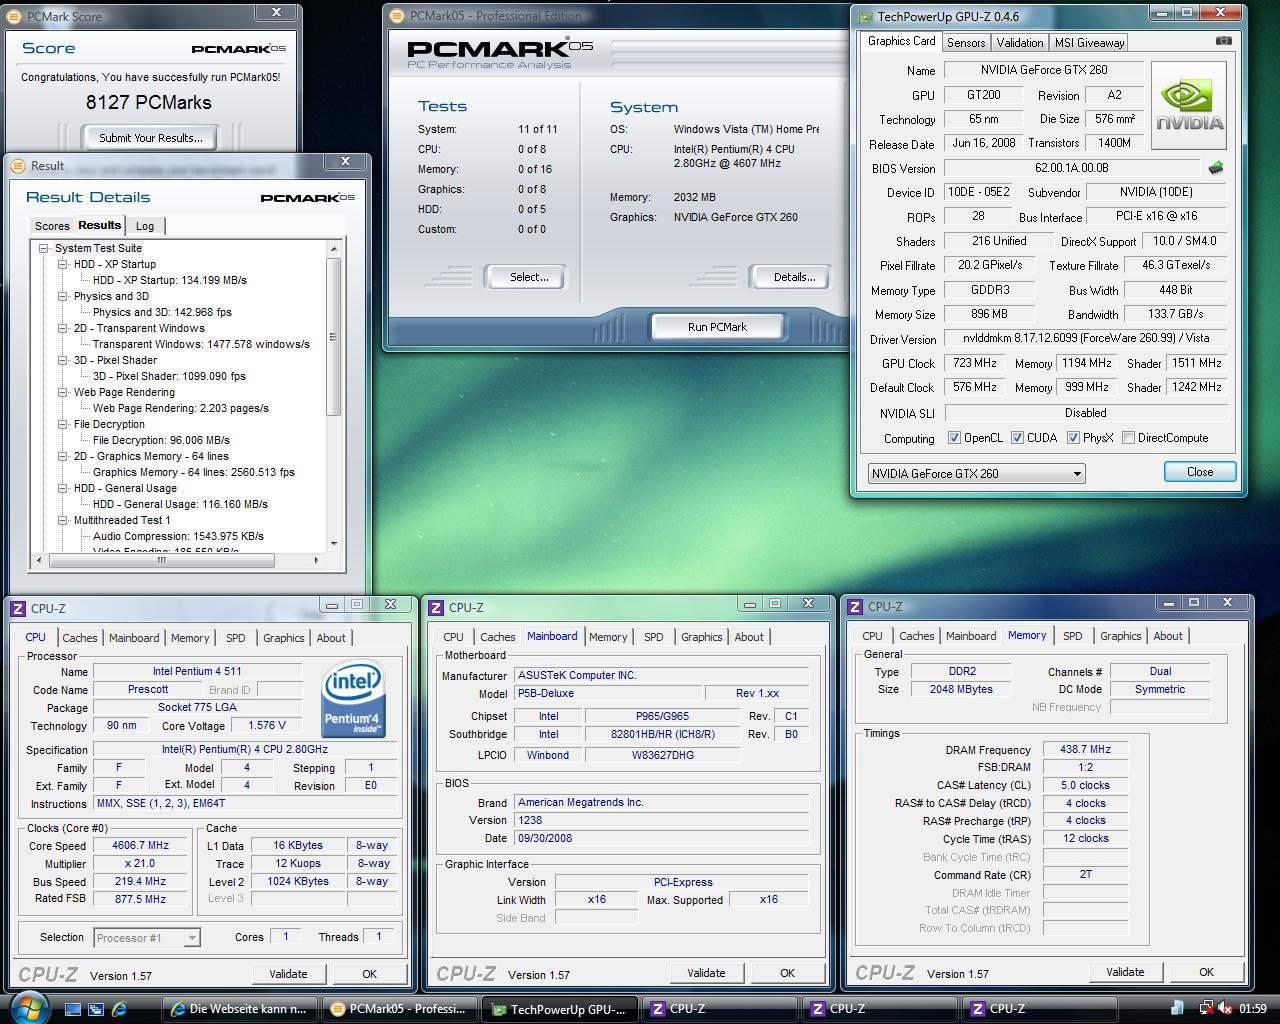Click Show Desktop quick launch icon
Screen dimensions: 1280x1024
[x=73, y=1009]
